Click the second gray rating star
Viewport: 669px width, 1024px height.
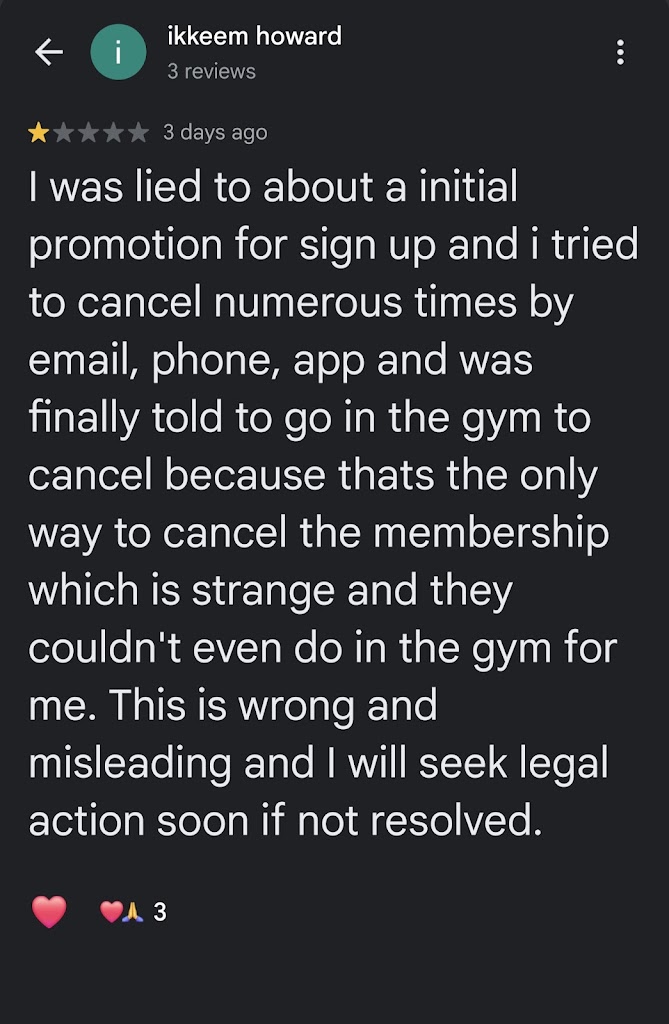[63, 132]
